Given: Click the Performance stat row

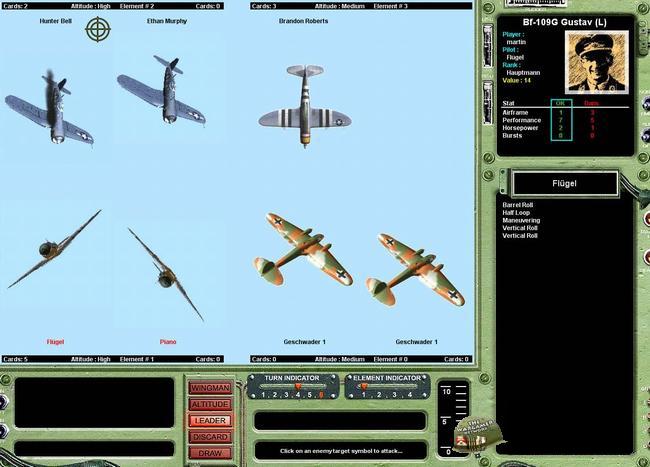Looking at the screenshot, I should tap(565, 120).
